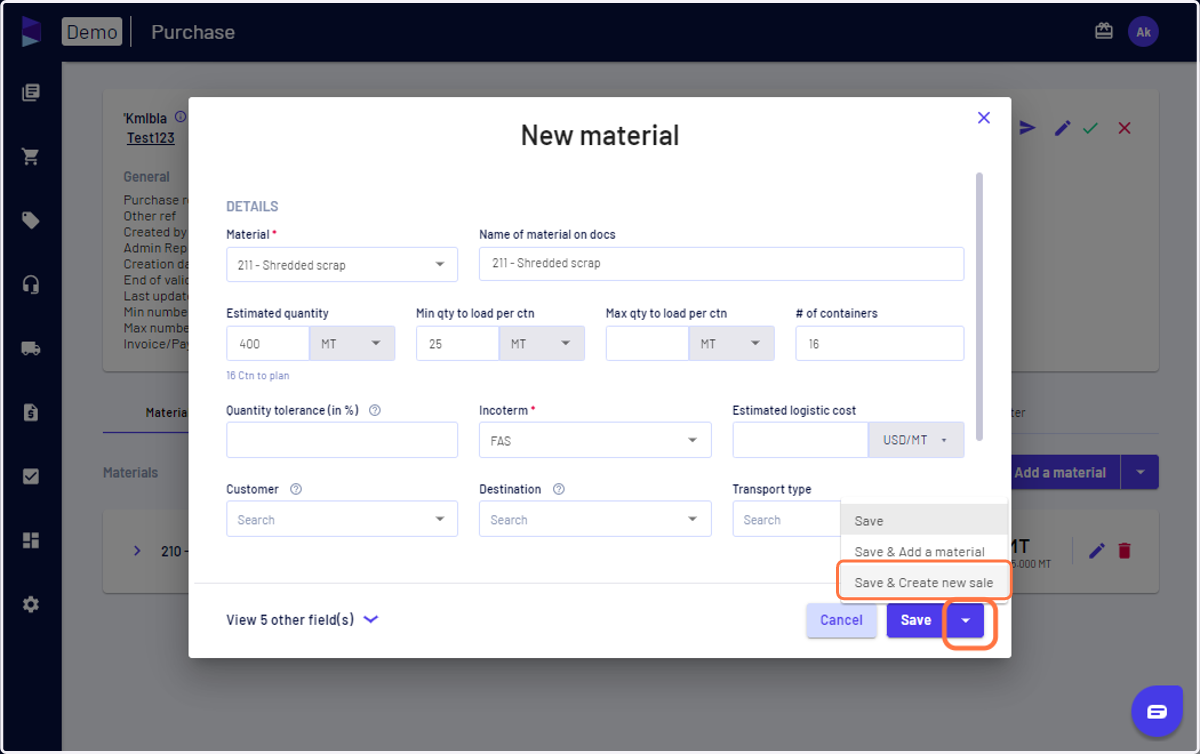Open Max qty per ctn unit dropdown
Image resolution: width=1200 pixels, height=754 pixels.
pyautogui.click(x=731, y=344)
